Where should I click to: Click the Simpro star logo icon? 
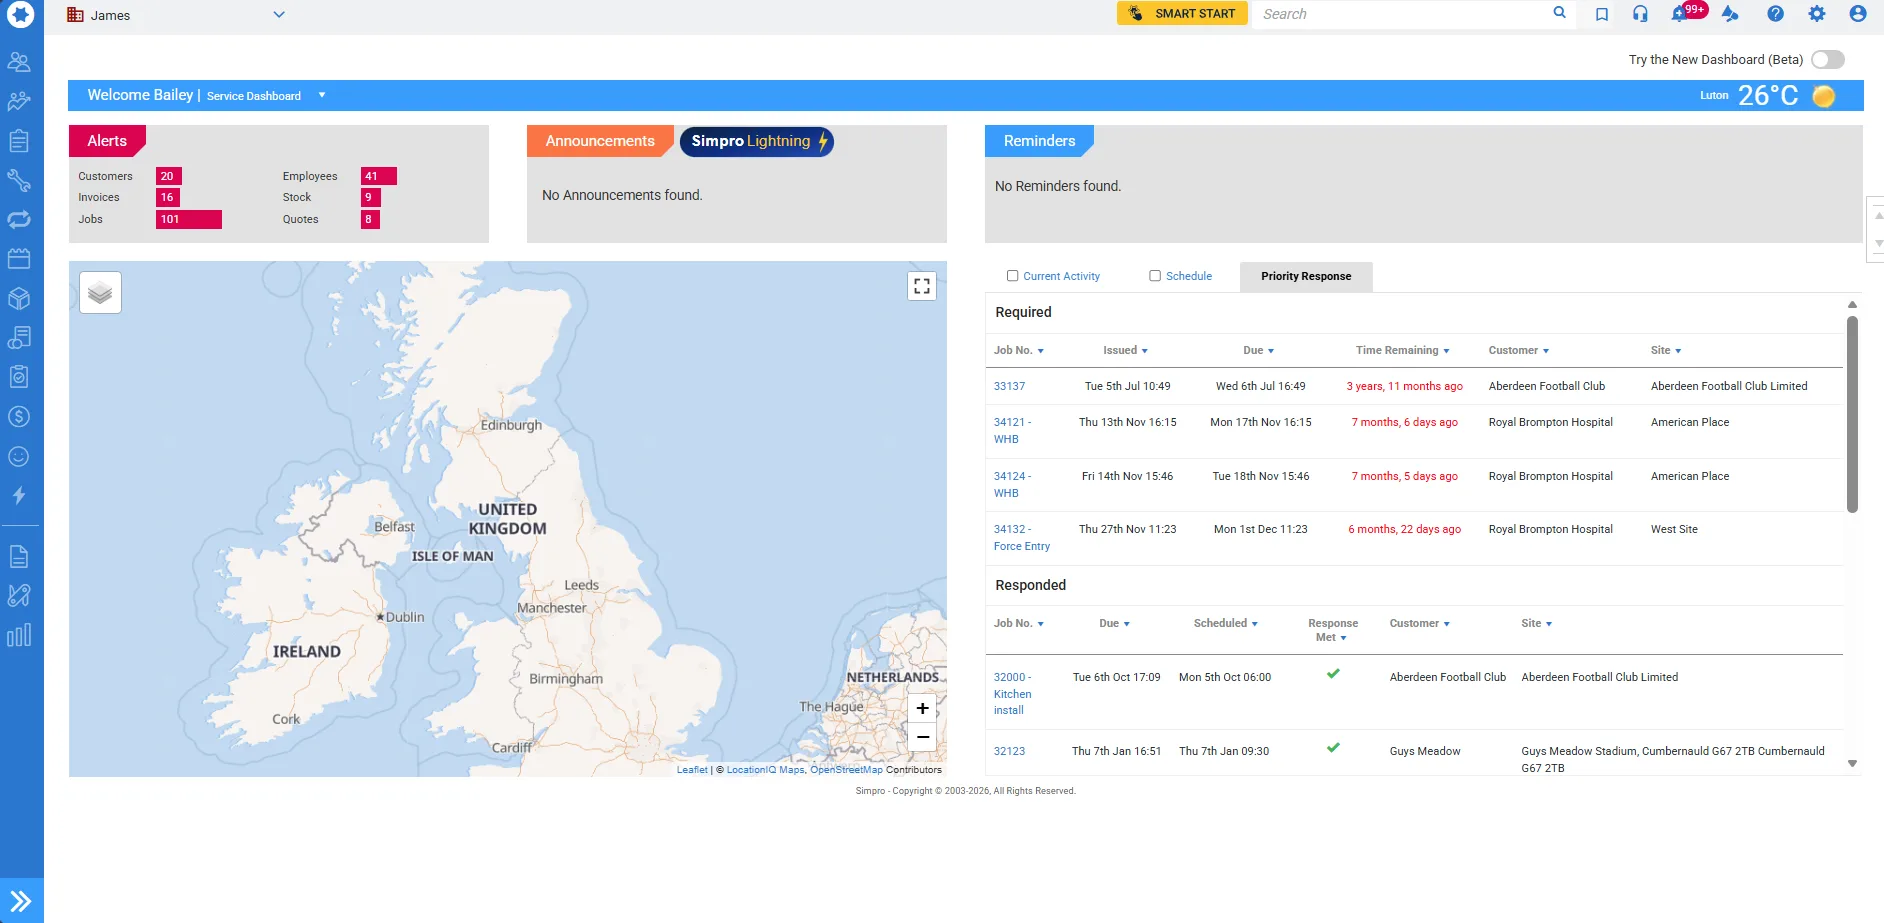pos(20,14)
